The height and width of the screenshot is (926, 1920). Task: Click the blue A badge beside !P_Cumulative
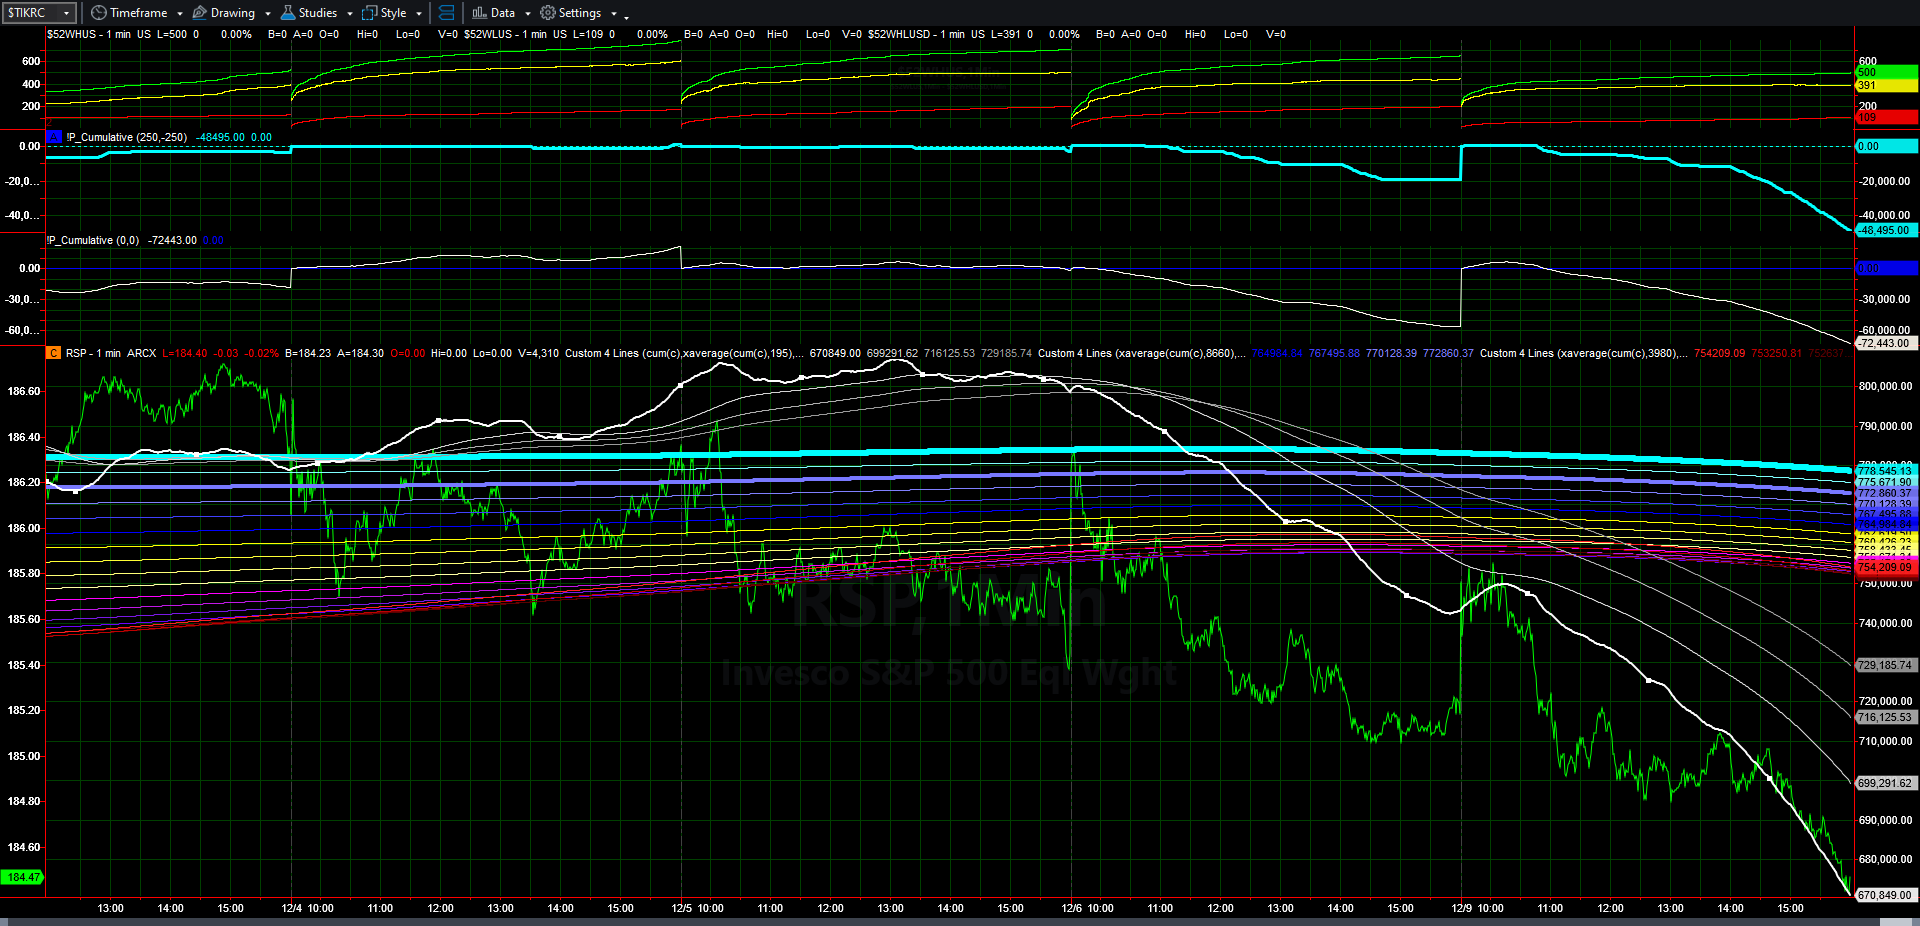coord(54,137)
